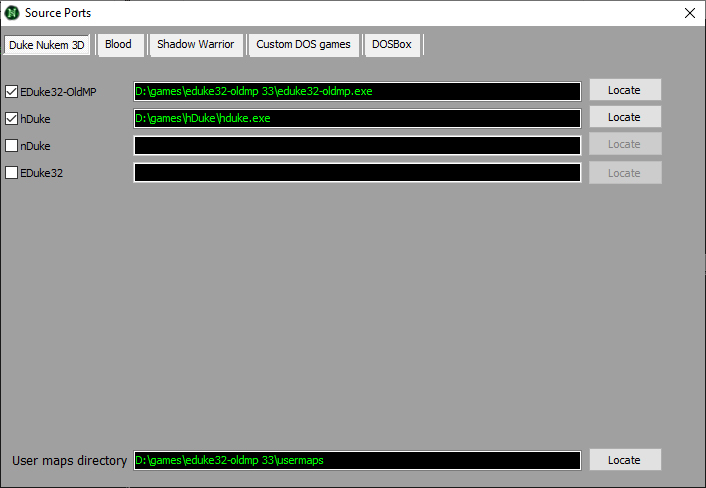Locate the User maps directory
The width and height of the screenshot is (706, 488).
625,460
